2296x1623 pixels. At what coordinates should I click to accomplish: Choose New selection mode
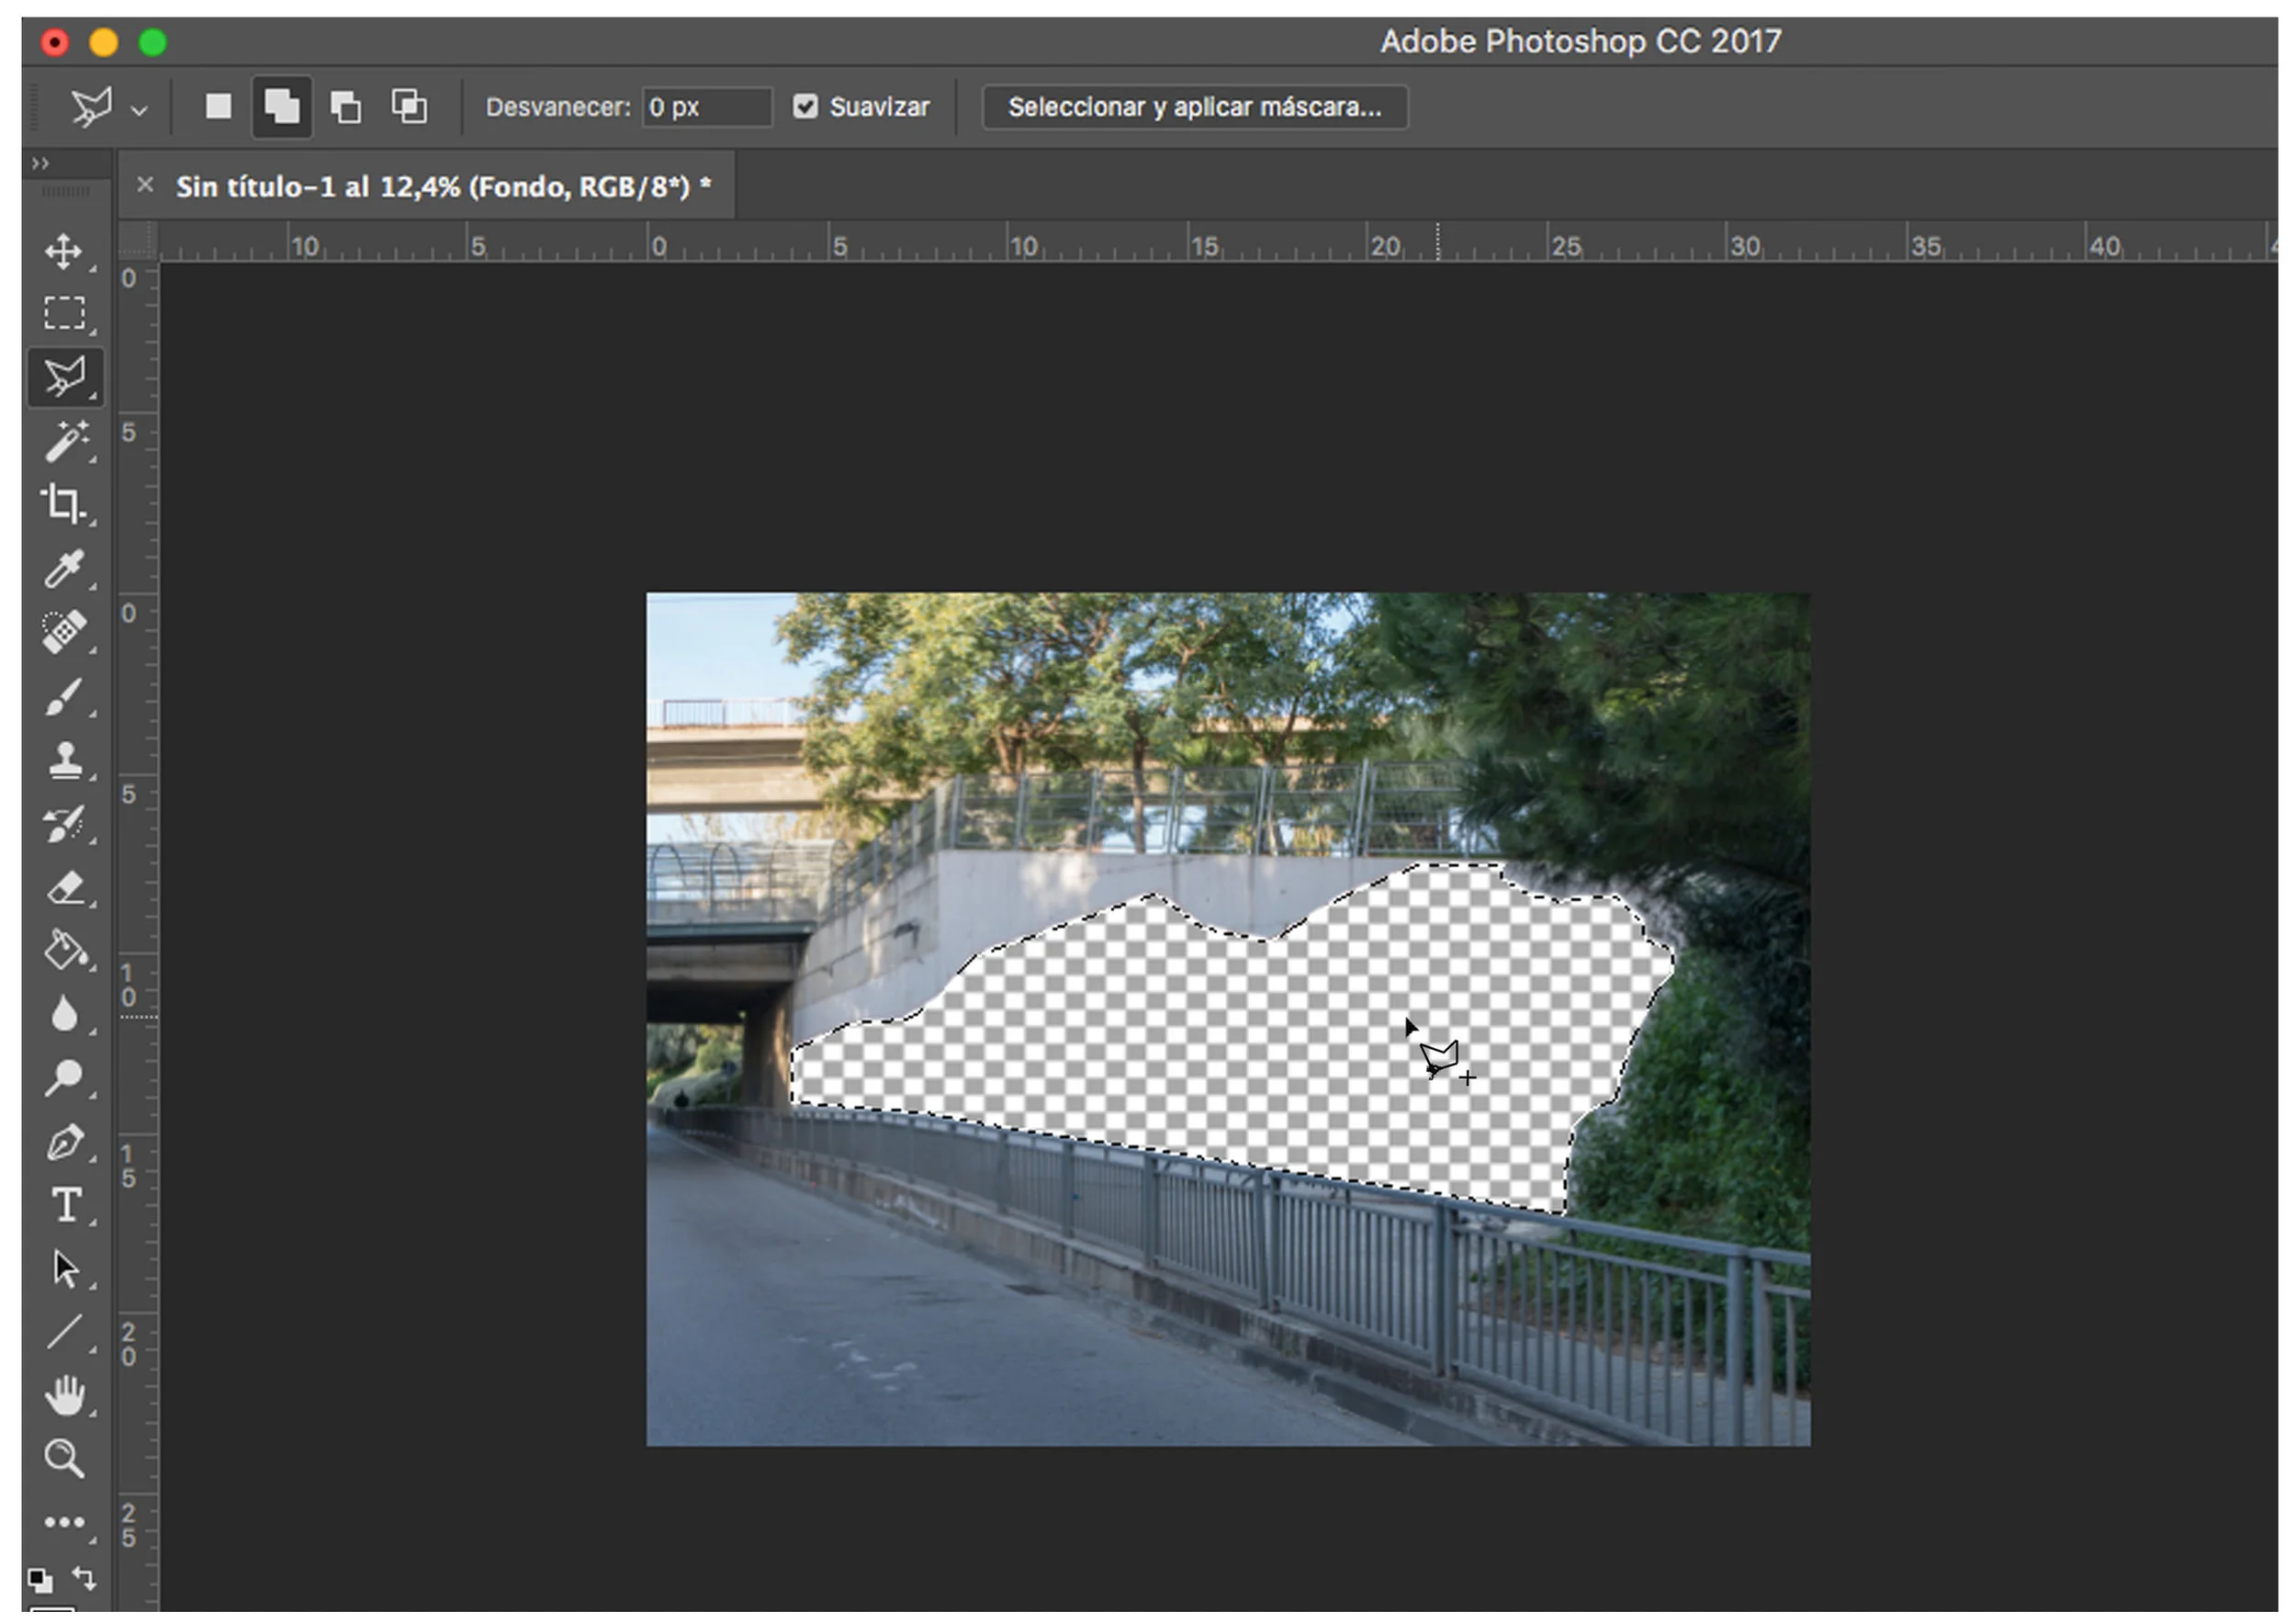(x=218, y=106)
